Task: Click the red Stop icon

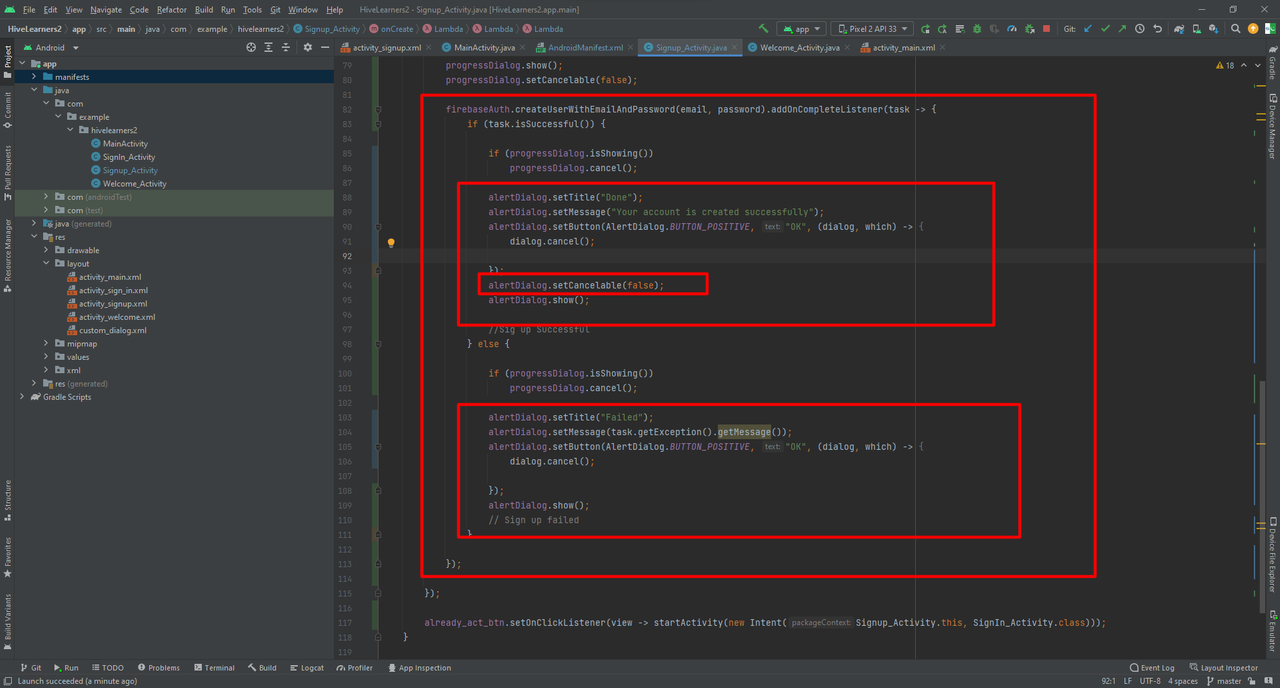Action: point(1047,29)
